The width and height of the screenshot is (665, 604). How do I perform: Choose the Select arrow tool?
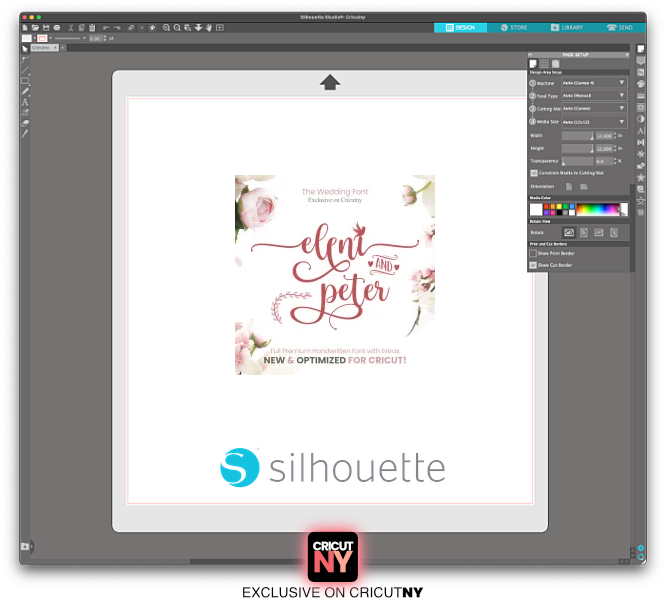tap(25, 49)
